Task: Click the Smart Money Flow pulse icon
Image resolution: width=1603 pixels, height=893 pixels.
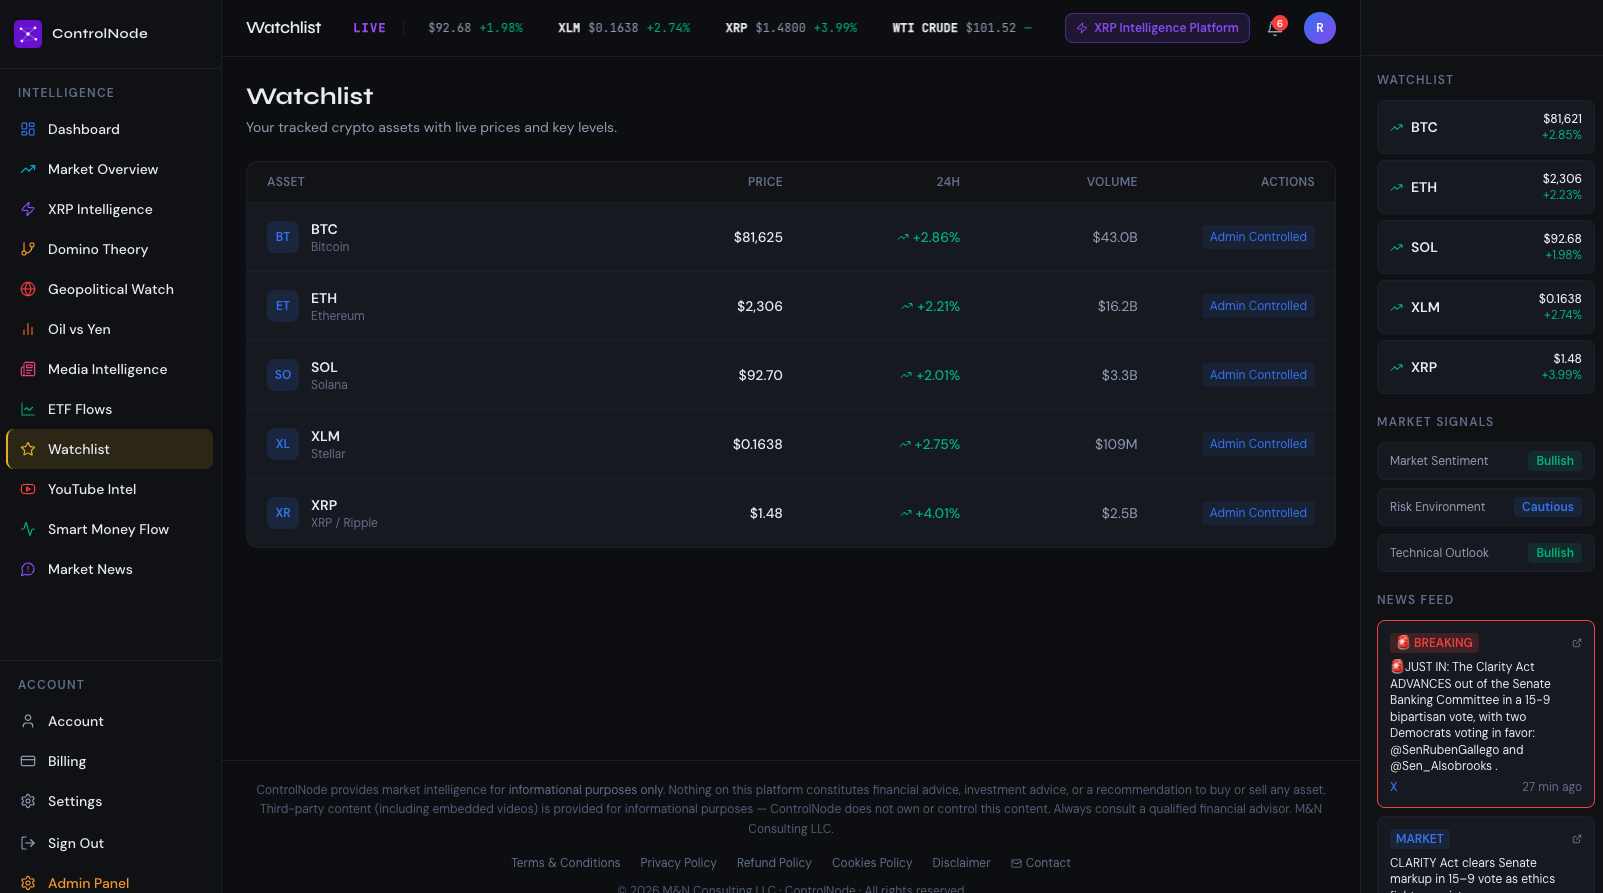Action: [28, 529]
